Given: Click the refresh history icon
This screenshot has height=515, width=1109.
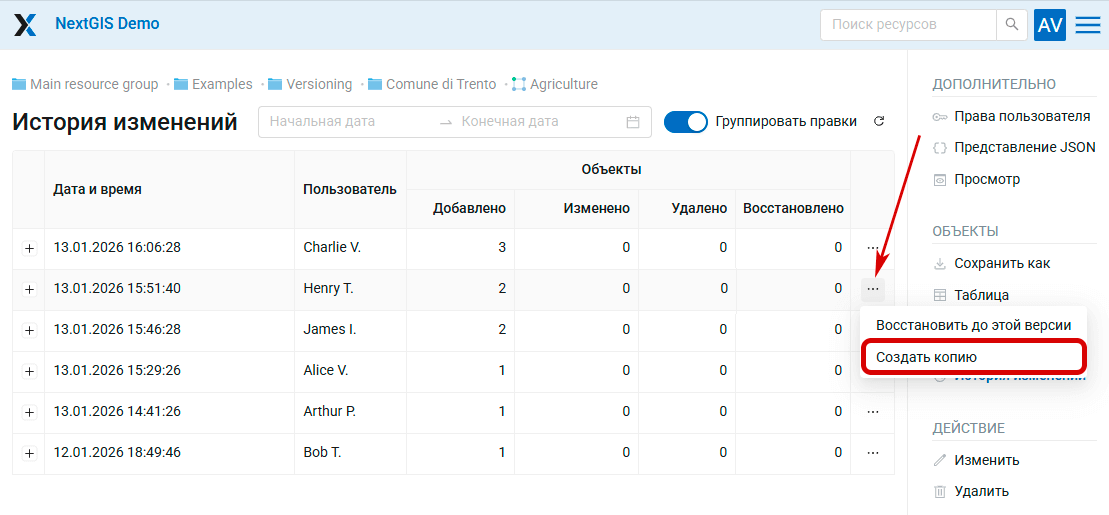Looking at the screenshot, I should [x=879, y=122].
